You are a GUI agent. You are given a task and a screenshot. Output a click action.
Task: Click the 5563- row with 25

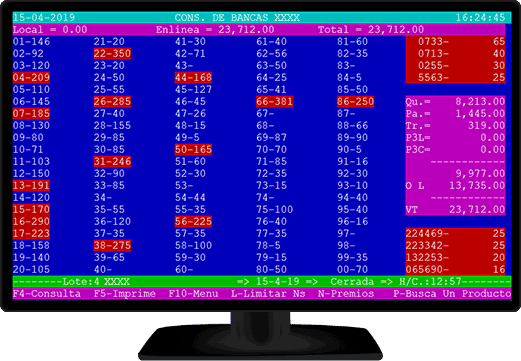[x=455, y=78]
